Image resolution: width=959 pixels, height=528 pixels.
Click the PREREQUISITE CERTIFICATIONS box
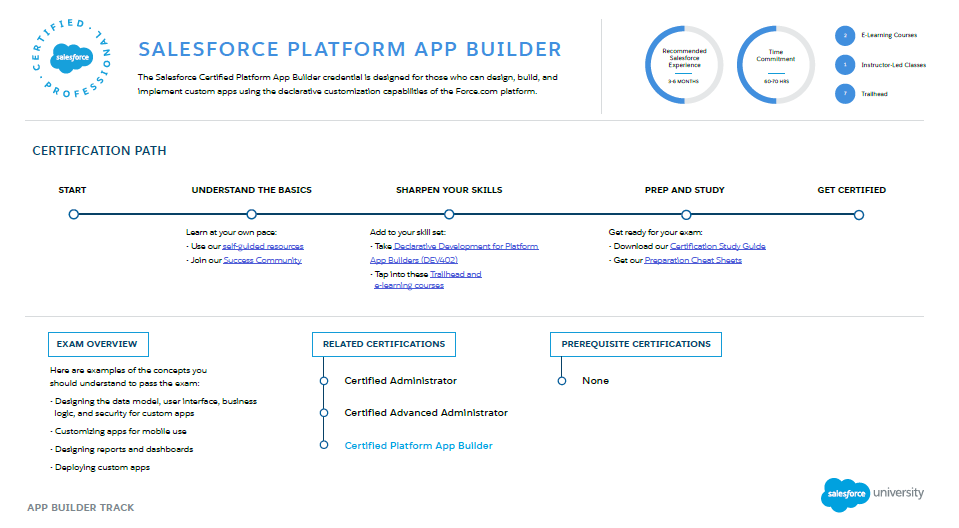pyautogui.click(x=635, y=344)
